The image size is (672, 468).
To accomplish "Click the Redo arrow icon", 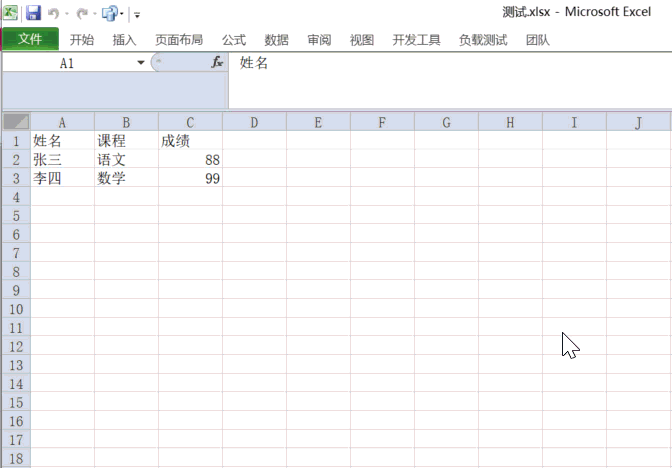I will click(x=82, y=14).
